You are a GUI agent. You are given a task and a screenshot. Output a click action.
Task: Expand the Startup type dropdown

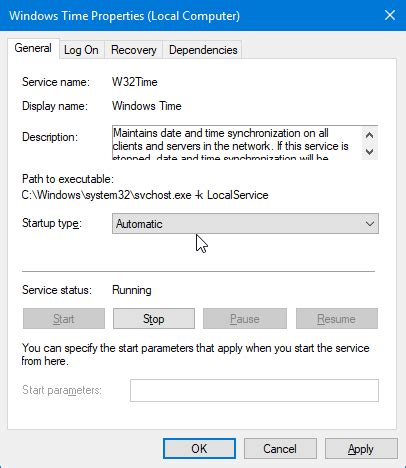[x=245, y=224]
